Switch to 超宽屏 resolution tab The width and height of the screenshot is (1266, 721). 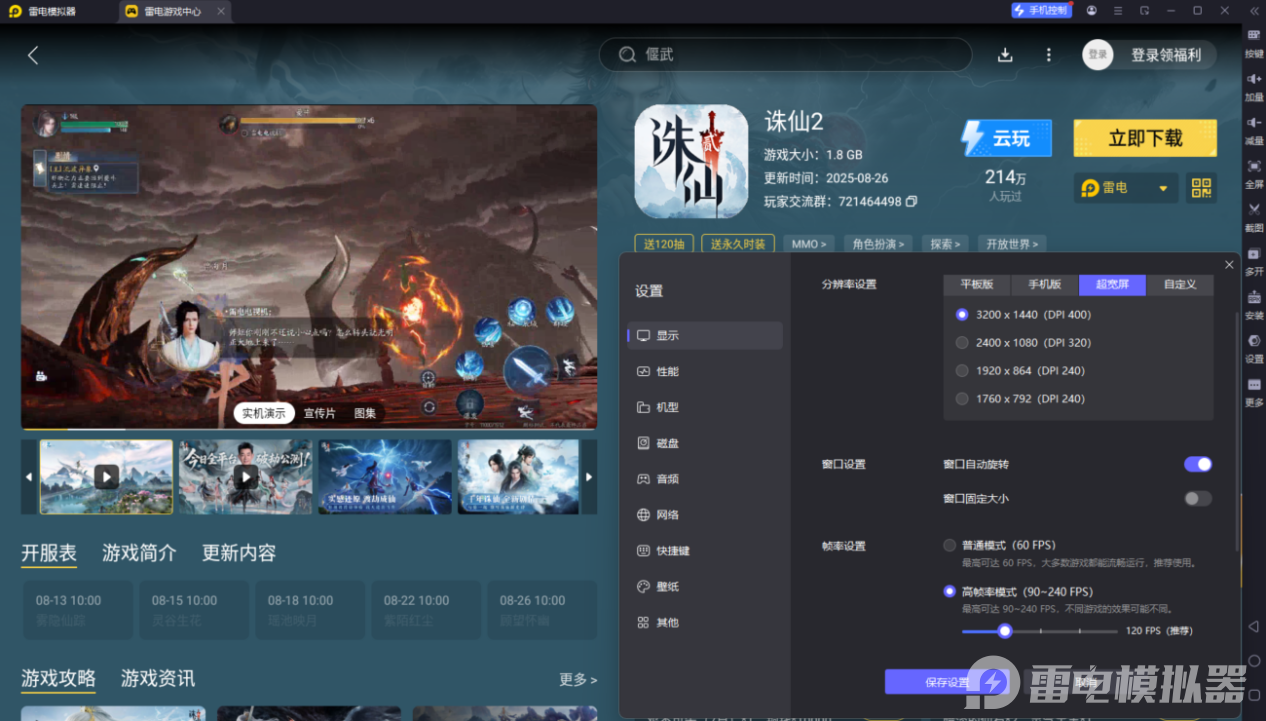pos(1113,284)
